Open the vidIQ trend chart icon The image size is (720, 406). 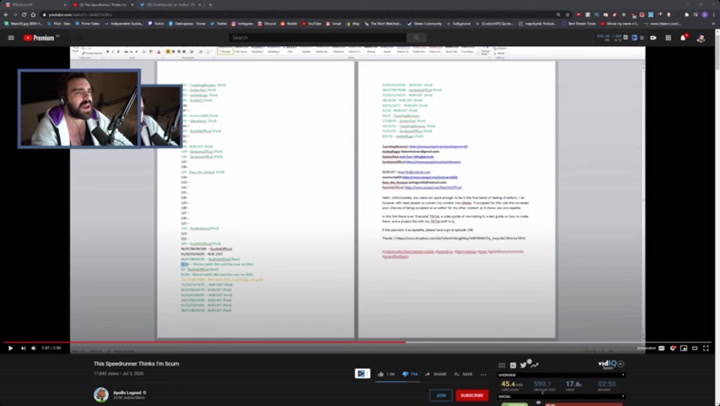[534, 365]
